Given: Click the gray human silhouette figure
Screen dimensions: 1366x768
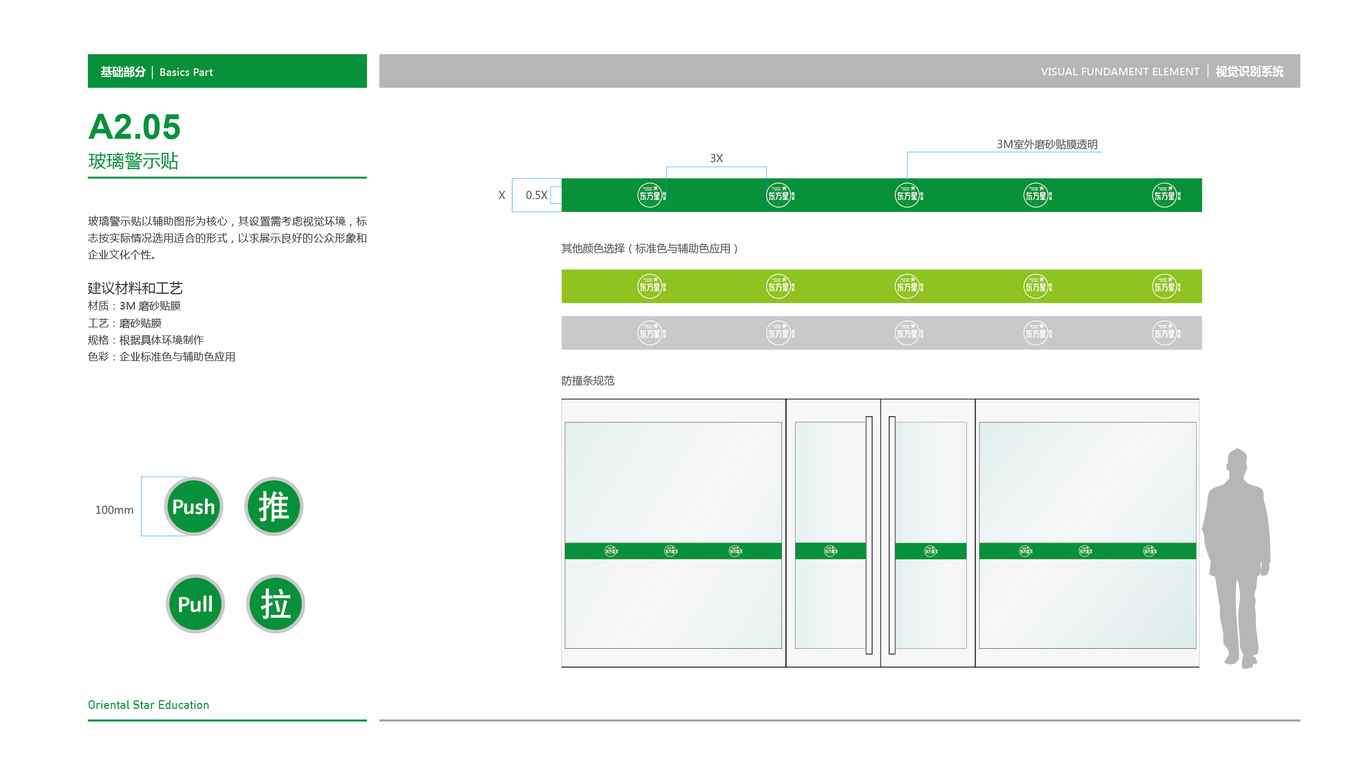Looking at the screenshot, I should [1237, 557].
